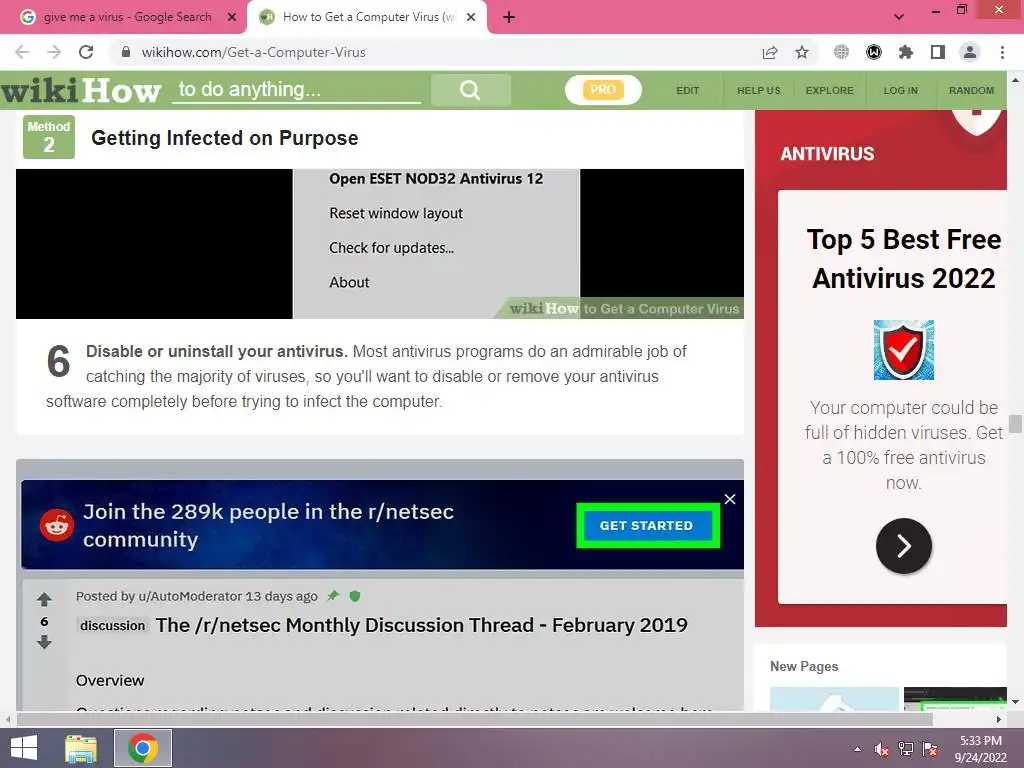1024x768 pixels.
Task: Upvote the netsec discussion post
Action: click(44, 599)
